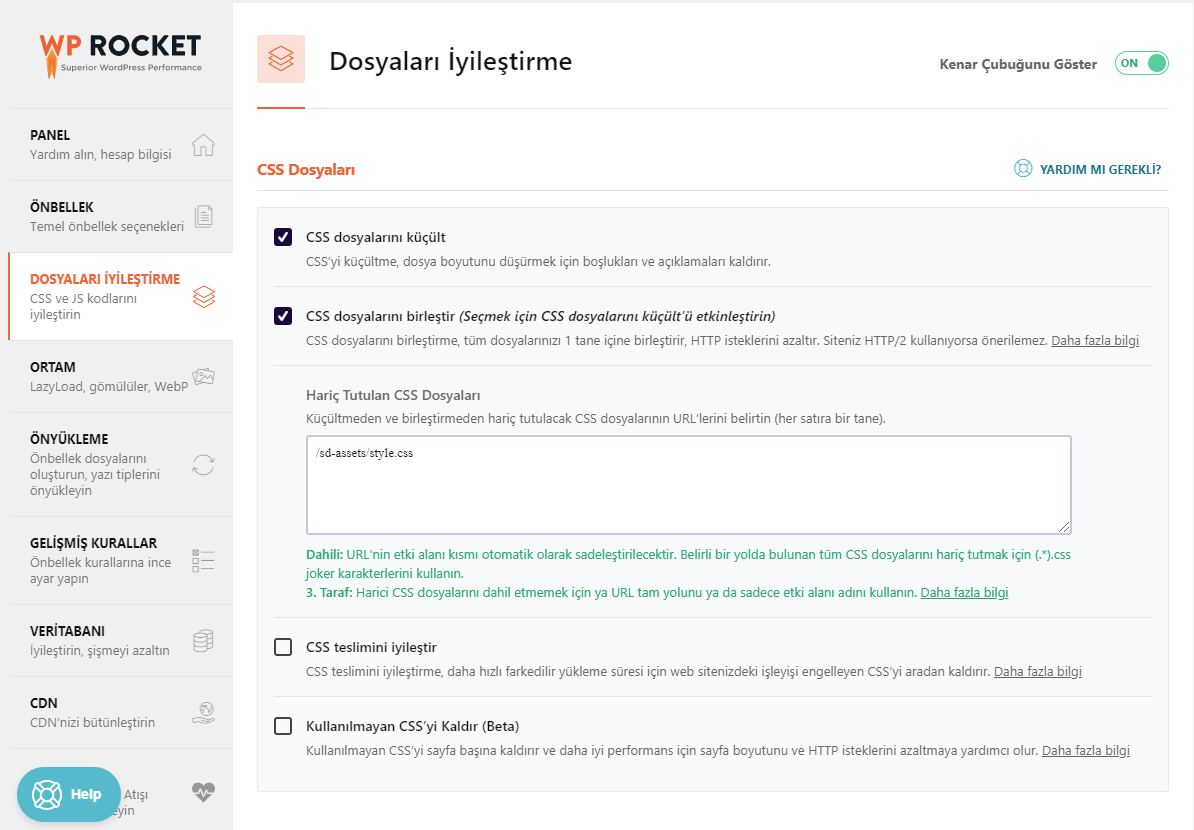The width and height of the screenshot is (1194, 830).
Task: Click inside Hariç Tutulan CSS Dosyaları textarea
Action: click(x=688, y=485)
